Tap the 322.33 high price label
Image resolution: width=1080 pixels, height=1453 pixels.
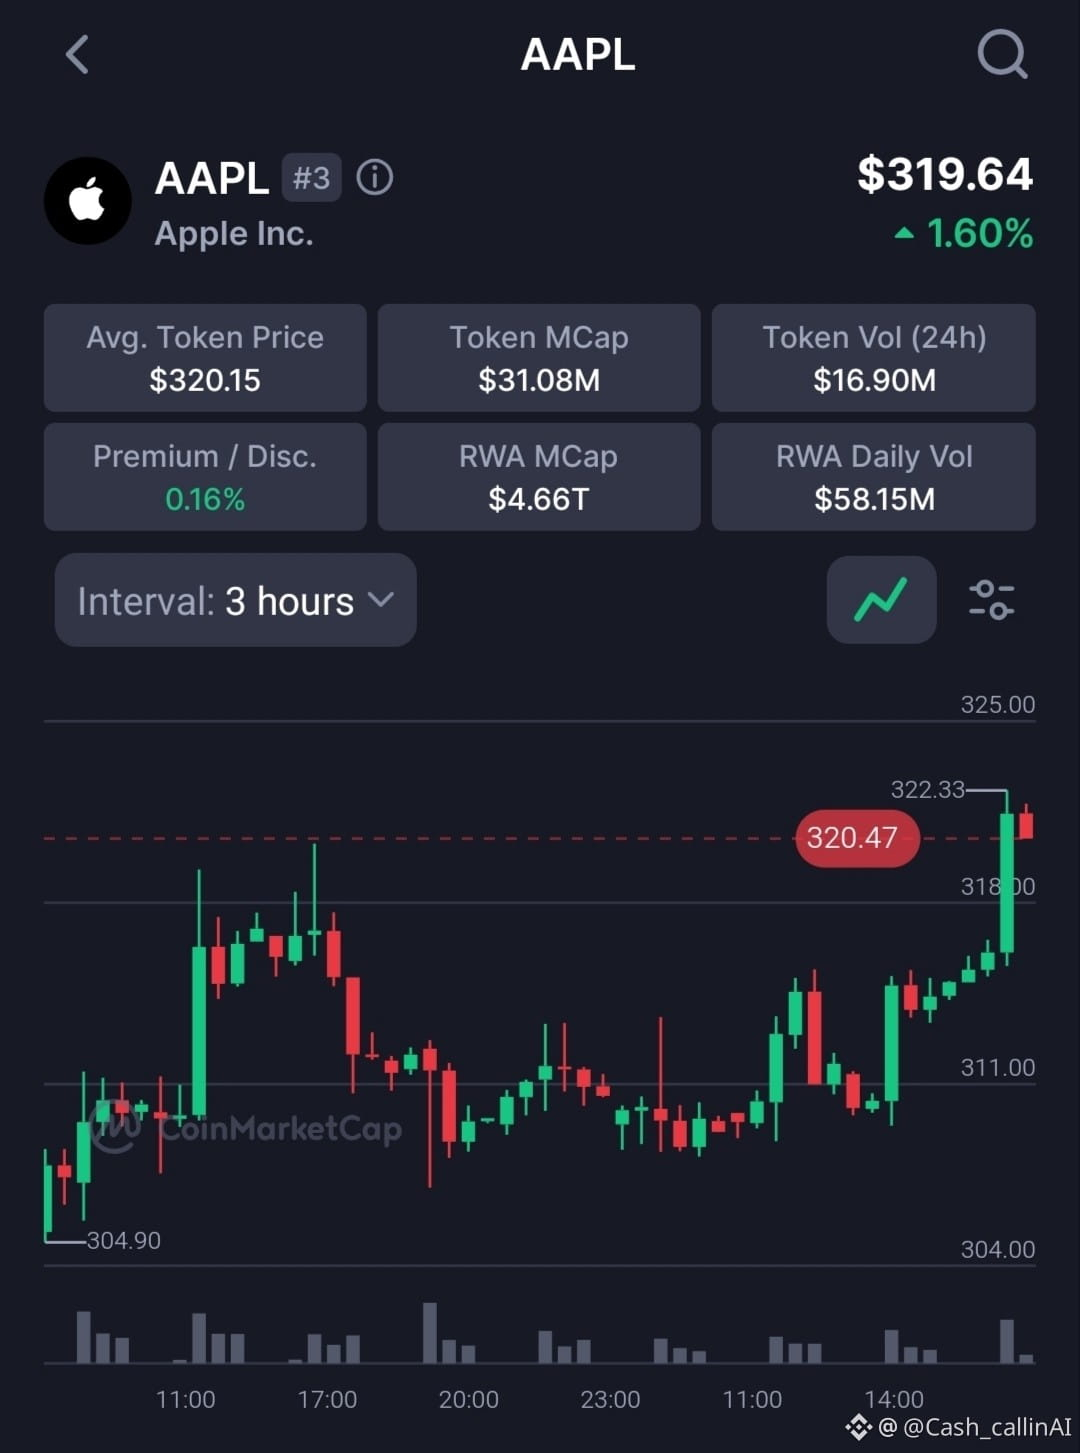tap(928, 790)
